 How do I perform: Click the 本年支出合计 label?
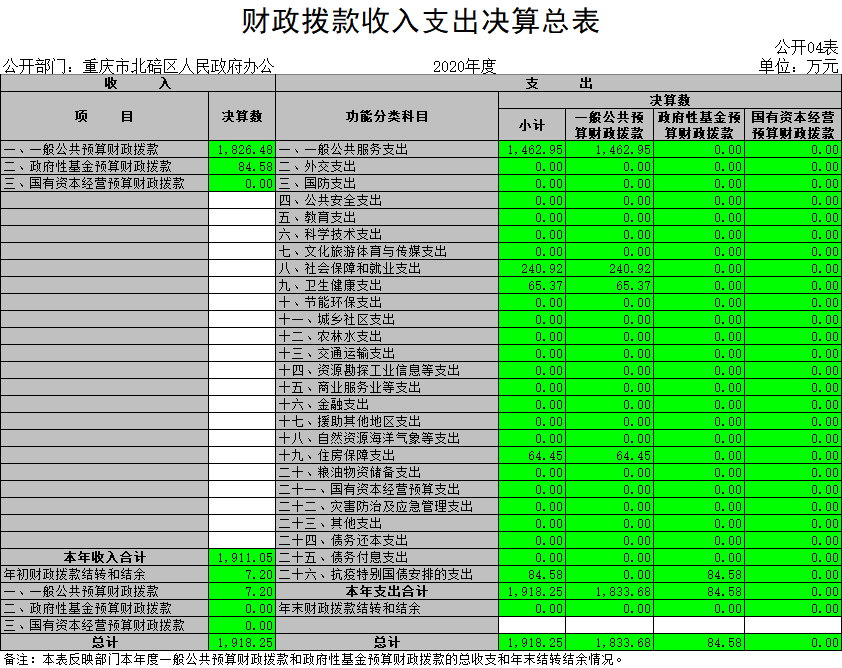point(387,592)
